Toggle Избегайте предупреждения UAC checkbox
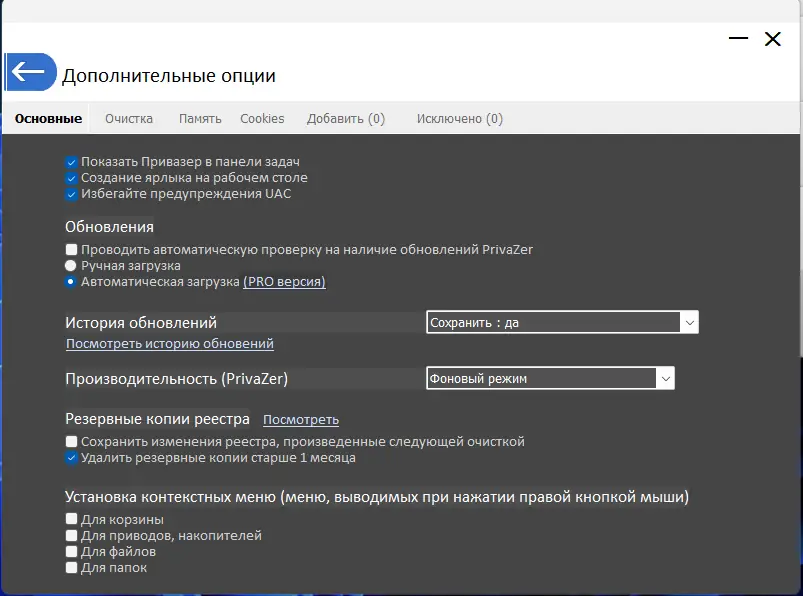Screen dimensions: 803x596 click(71, 195)
